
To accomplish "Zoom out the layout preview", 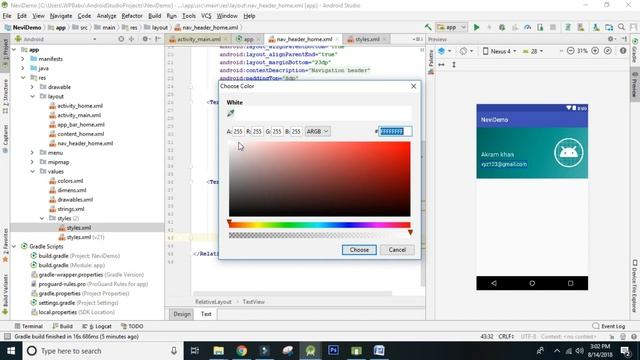I will coord(571,51).
